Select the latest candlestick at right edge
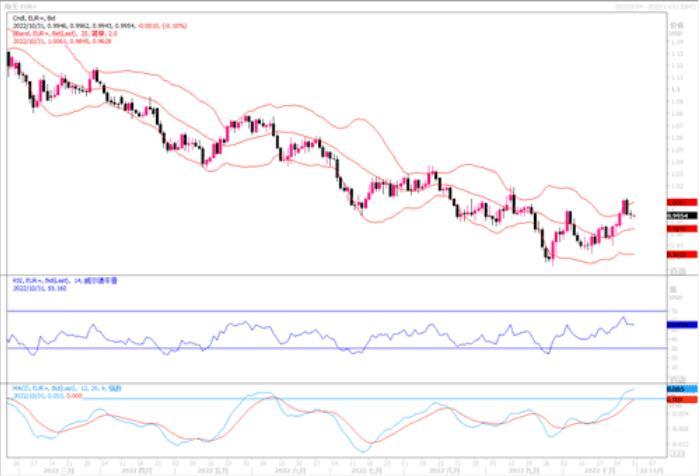 632,212
